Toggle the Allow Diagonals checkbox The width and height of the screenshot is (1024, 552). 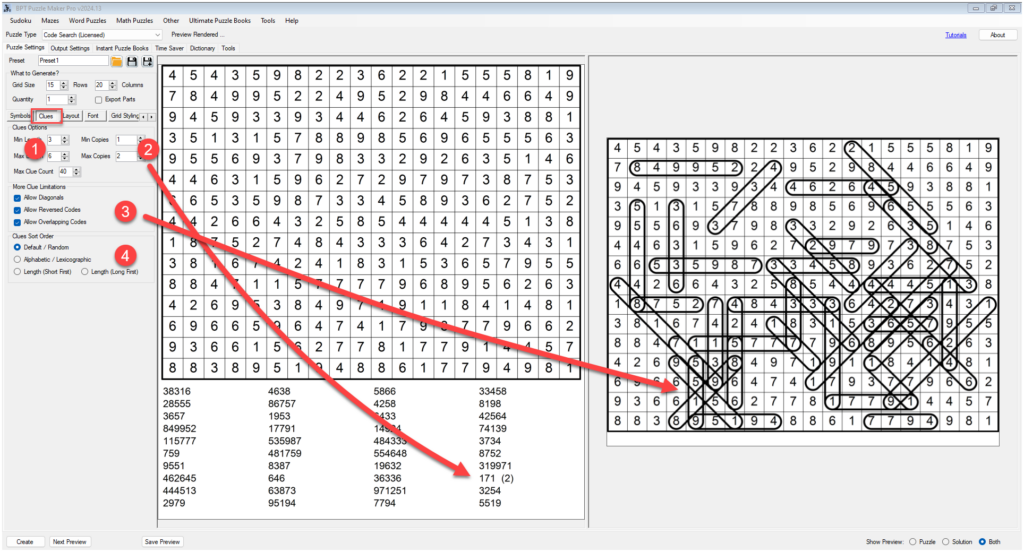18,198
